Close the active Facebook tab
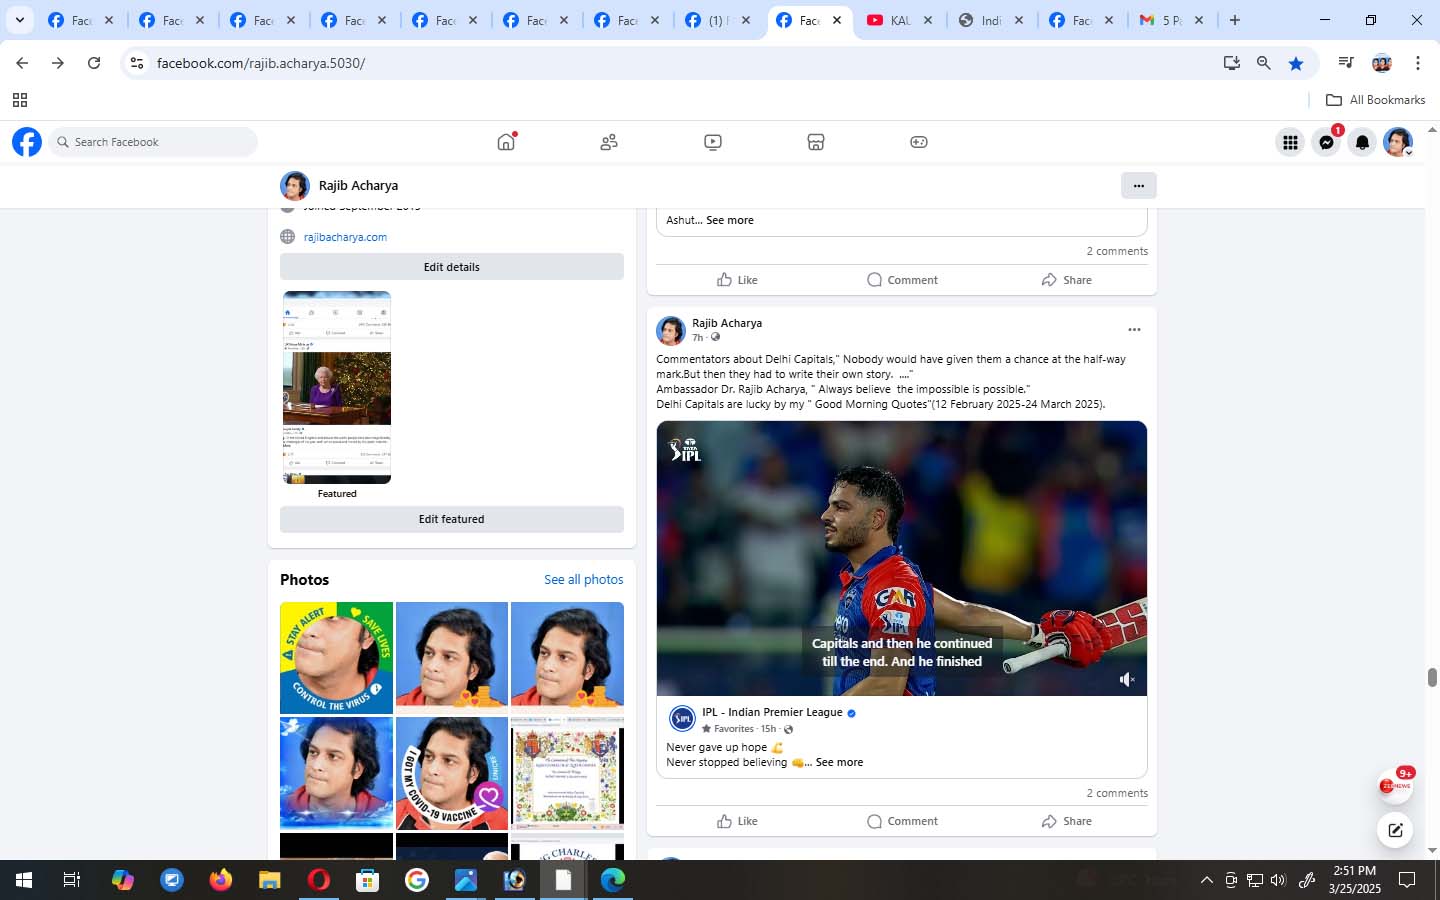 pos(837,20)
